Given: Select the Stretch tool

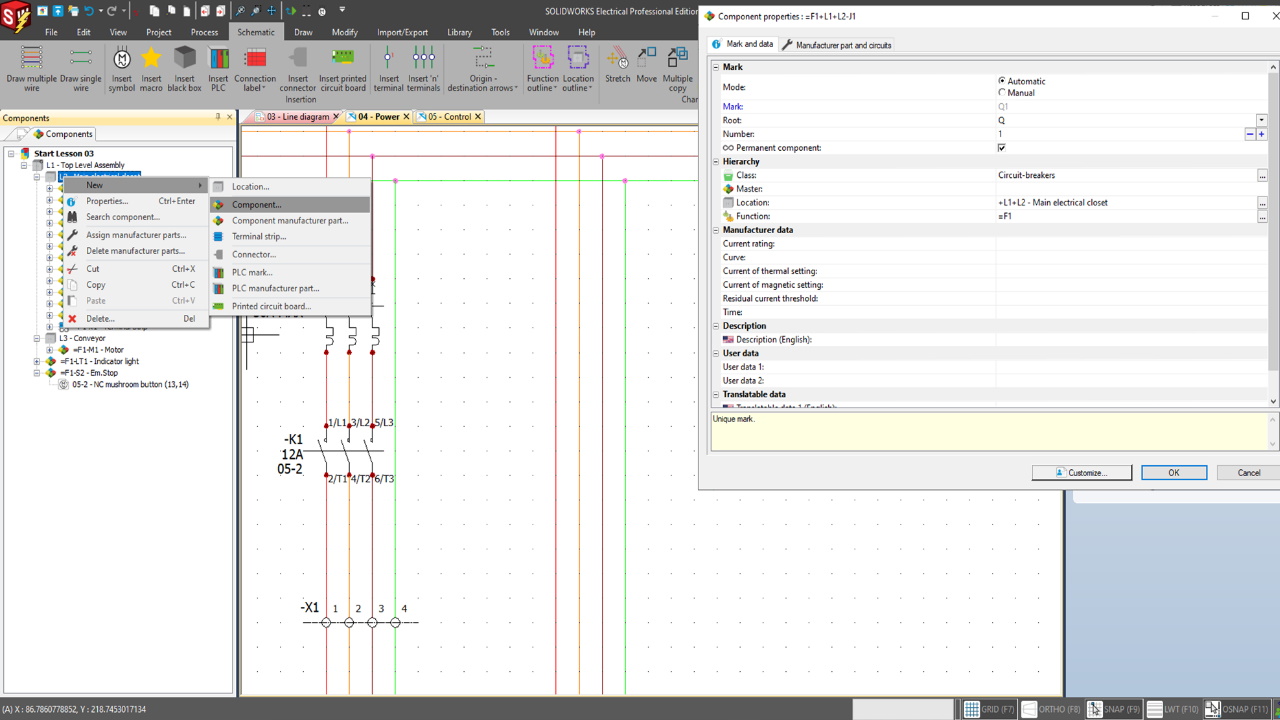Looking at the screenshot, I should click(618, 66).
